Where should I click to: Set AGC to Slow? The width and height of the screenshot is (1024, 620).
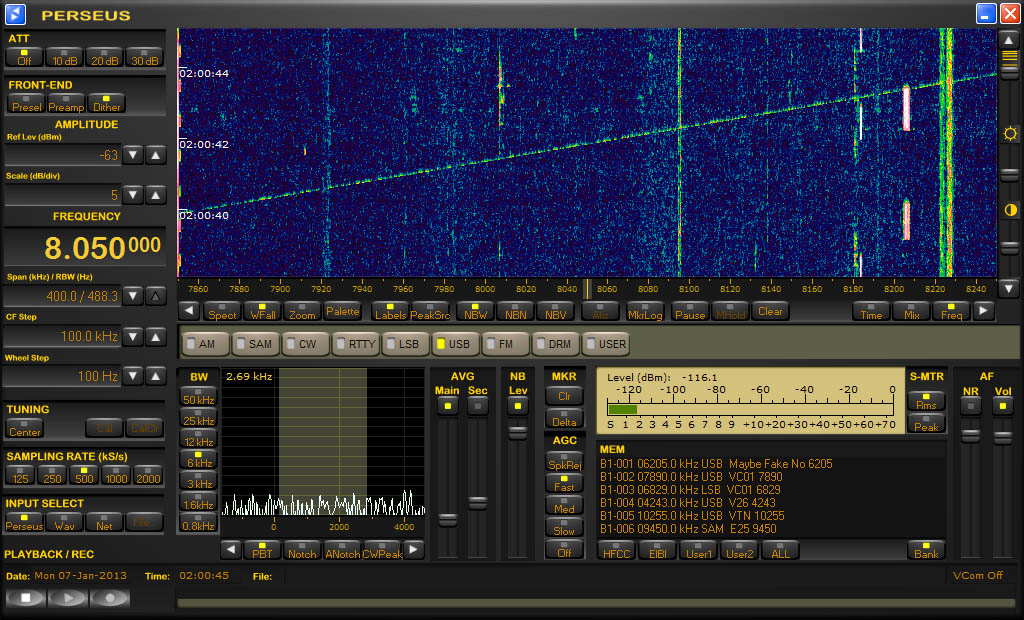(564, 528)
